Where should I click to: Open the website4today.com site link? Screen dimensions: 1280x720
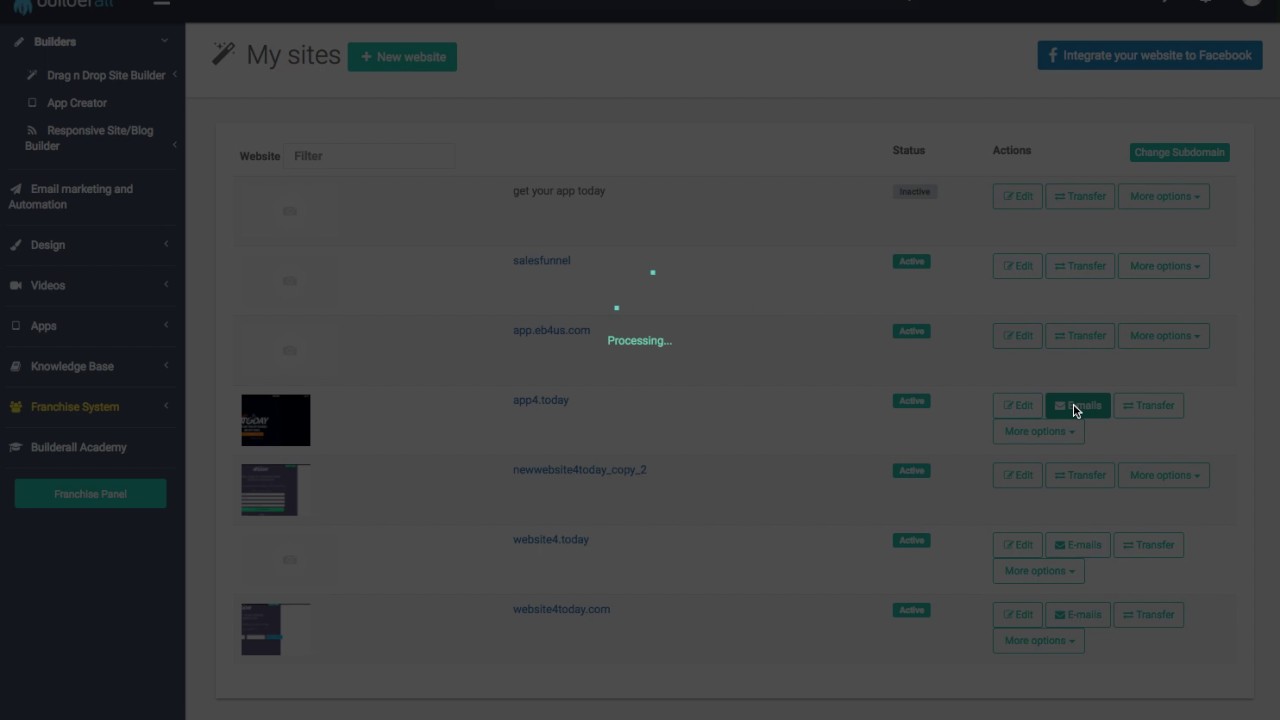coord(561,609)
